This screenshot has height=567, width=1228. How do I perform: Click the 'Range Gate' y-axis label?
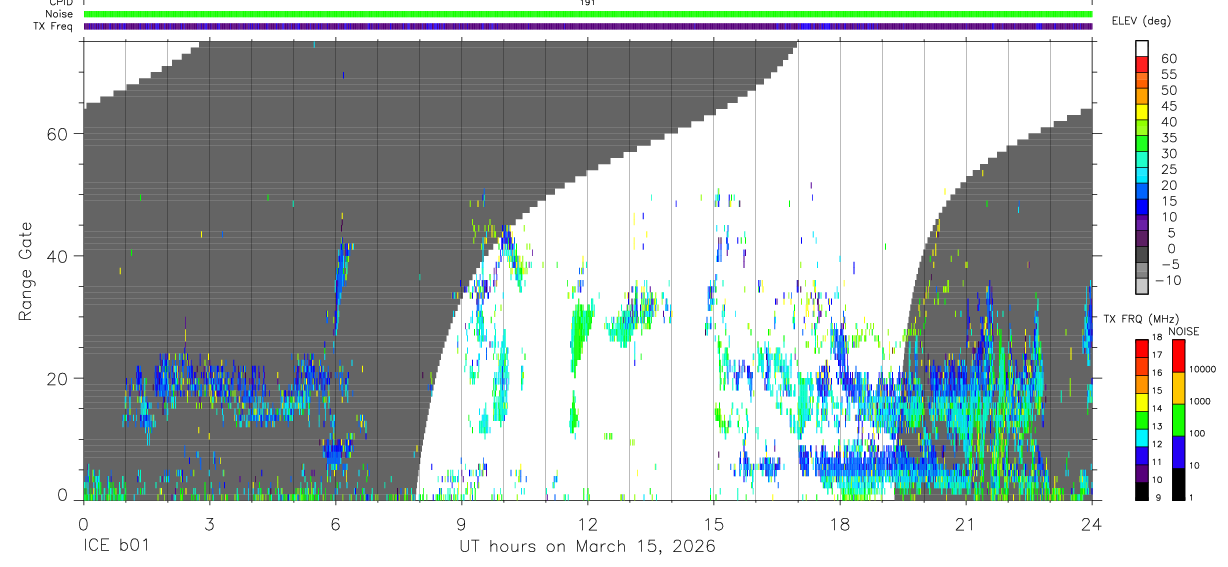coord(27,271)
